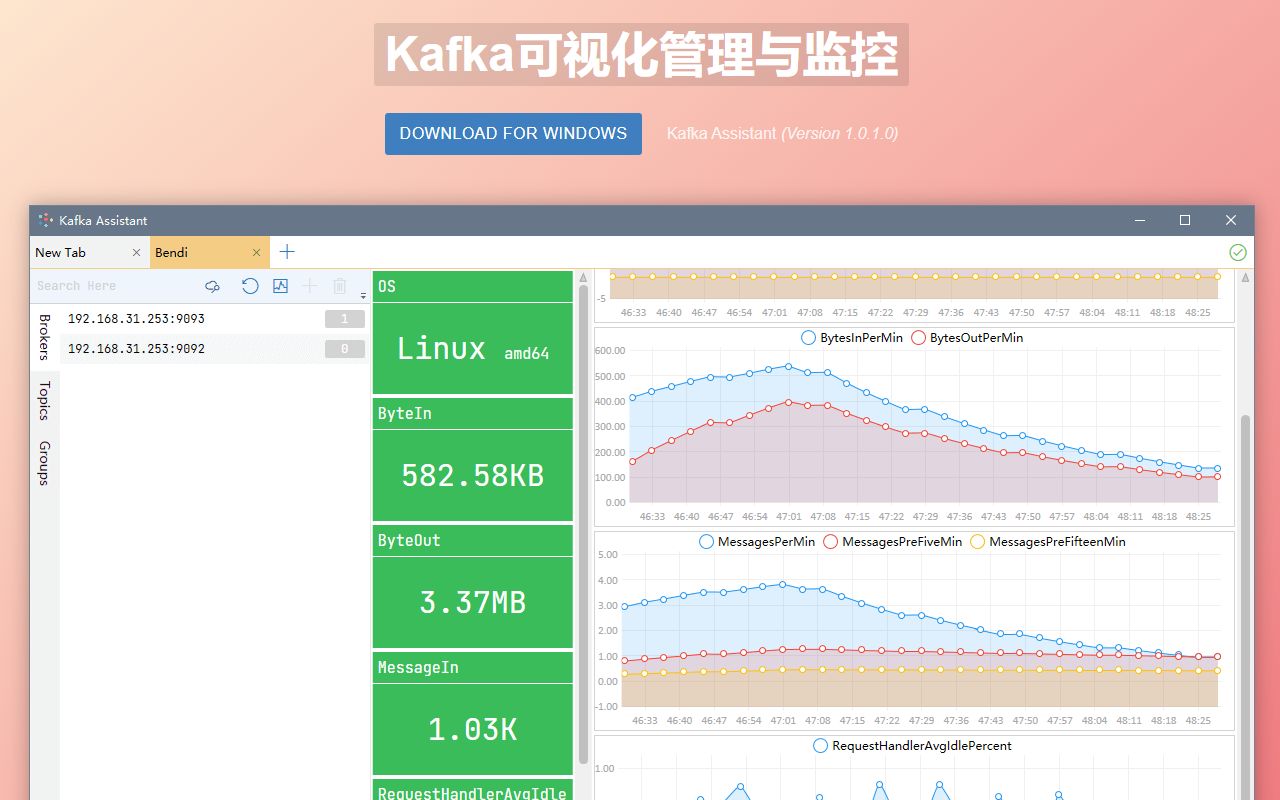Close the New Tab tab

(x=137, y=253)
